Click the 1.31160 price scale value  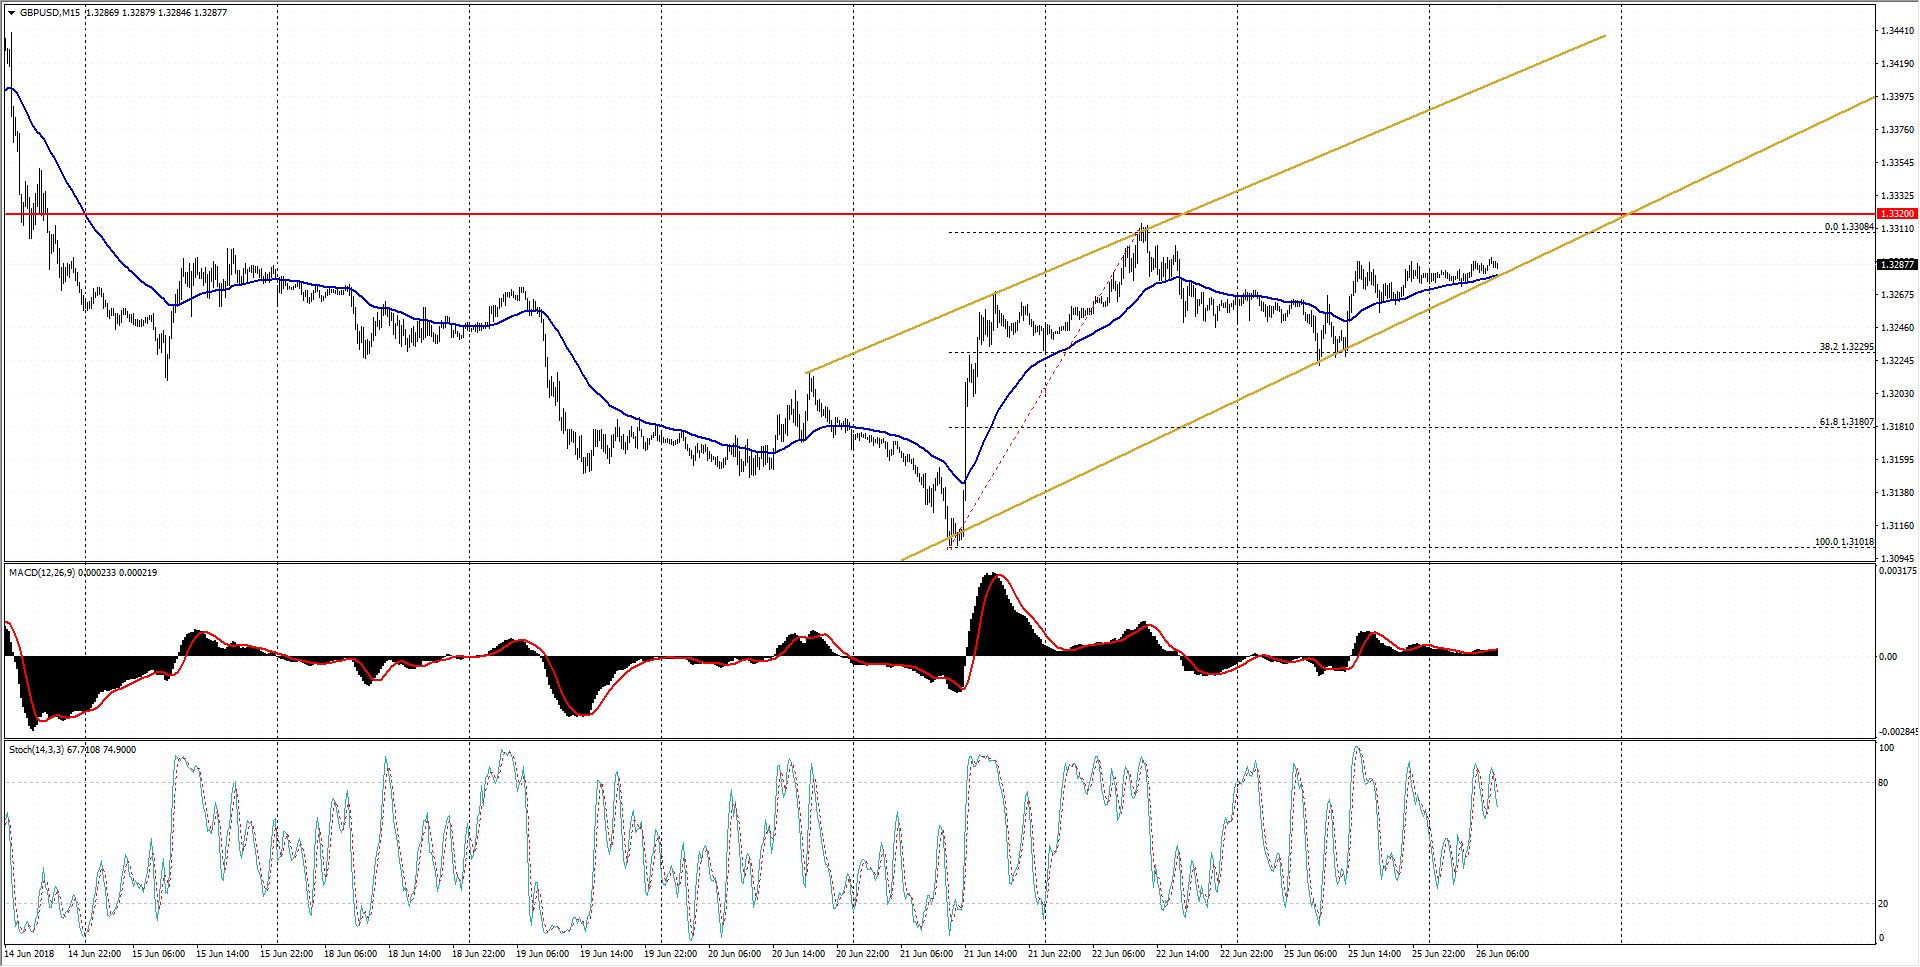click(1897, 526)
